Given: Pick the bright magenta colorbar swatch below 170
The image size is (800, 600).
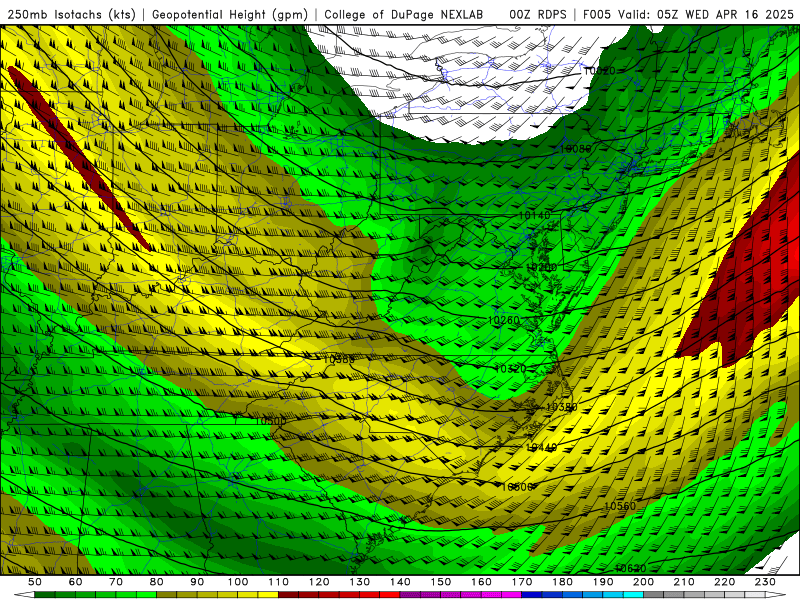Looking at the screenshot, I should pyautogui.click(x=512, y=595).
